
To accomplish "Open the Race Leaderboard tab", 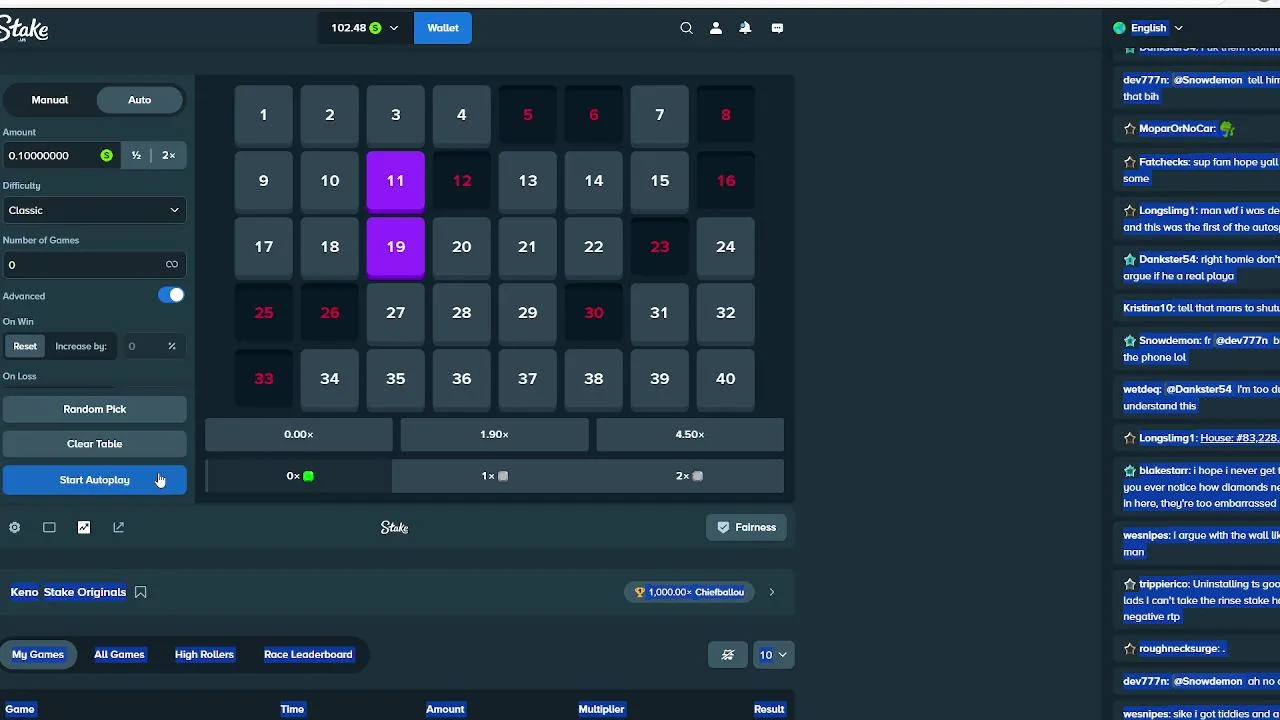I will point(308,655).
